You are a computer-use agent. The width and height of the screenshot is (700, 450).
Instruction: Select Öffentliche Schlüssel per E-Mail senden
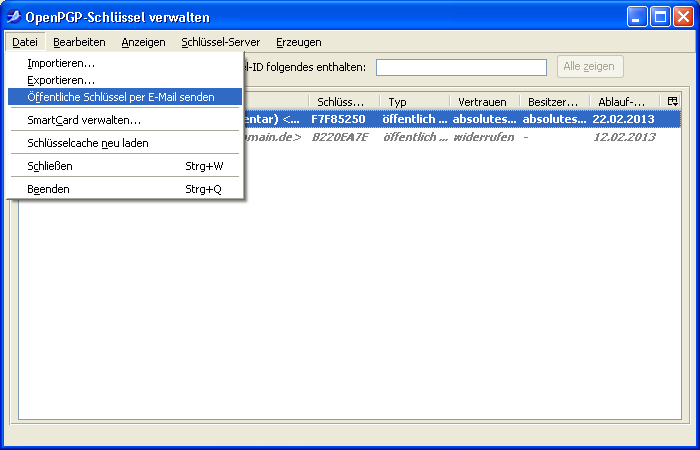click(x=125, y=97)
